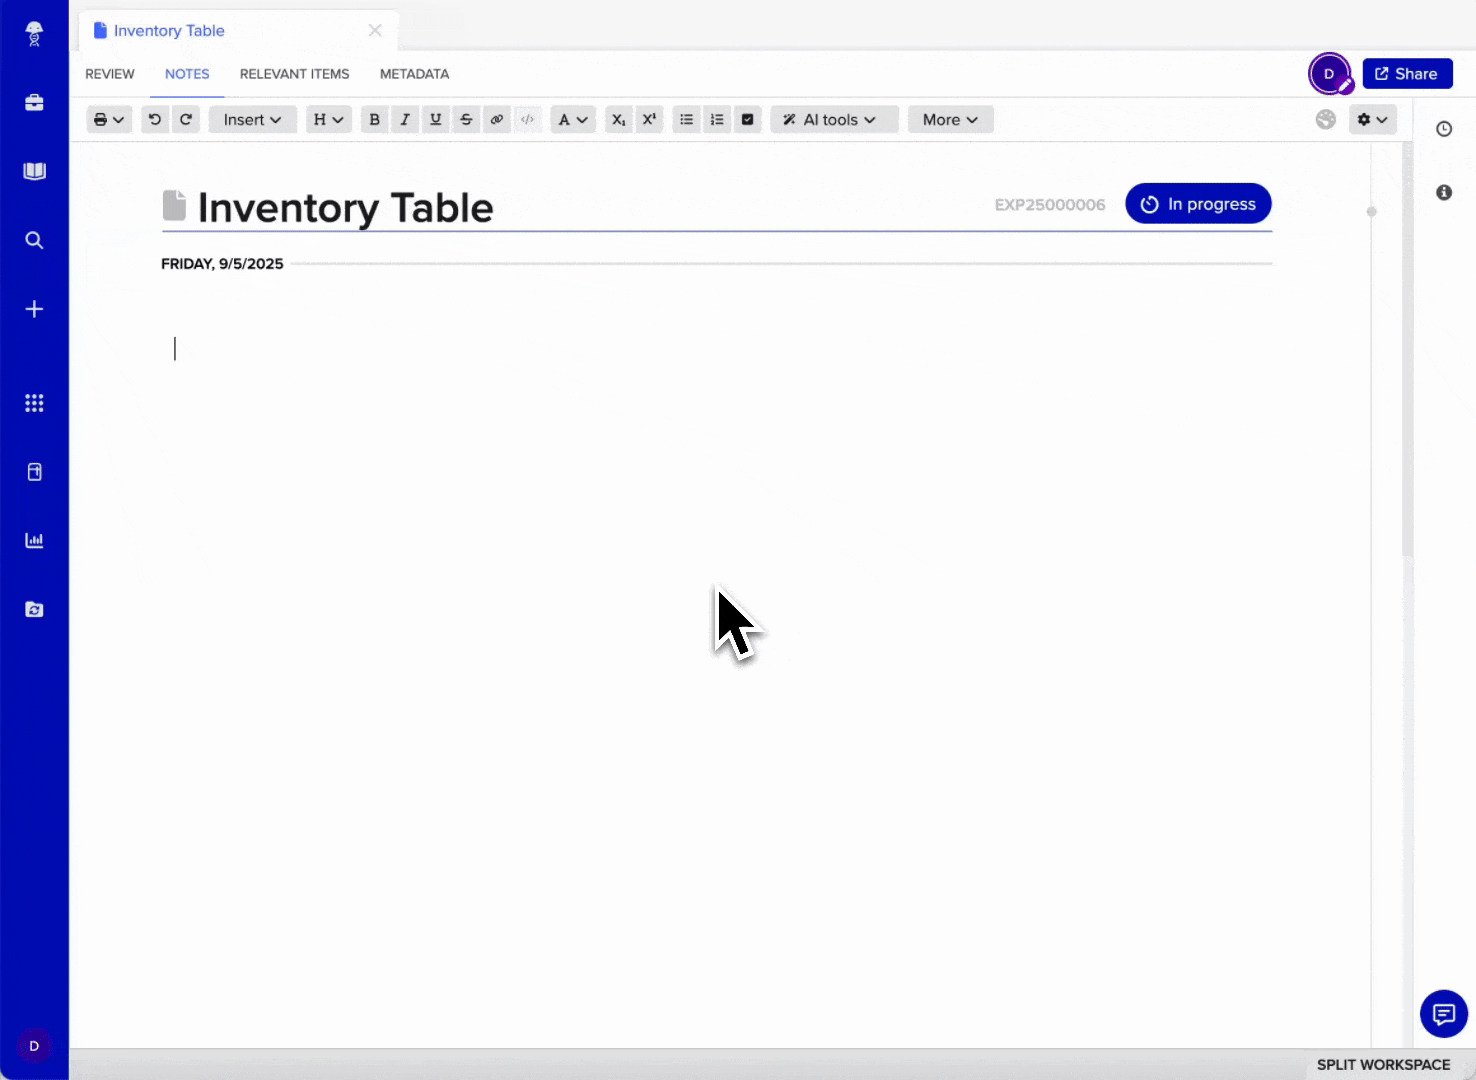Apply strikethrough formatting
Viewport: 1476px width, 1080px height.
[466, 119]
